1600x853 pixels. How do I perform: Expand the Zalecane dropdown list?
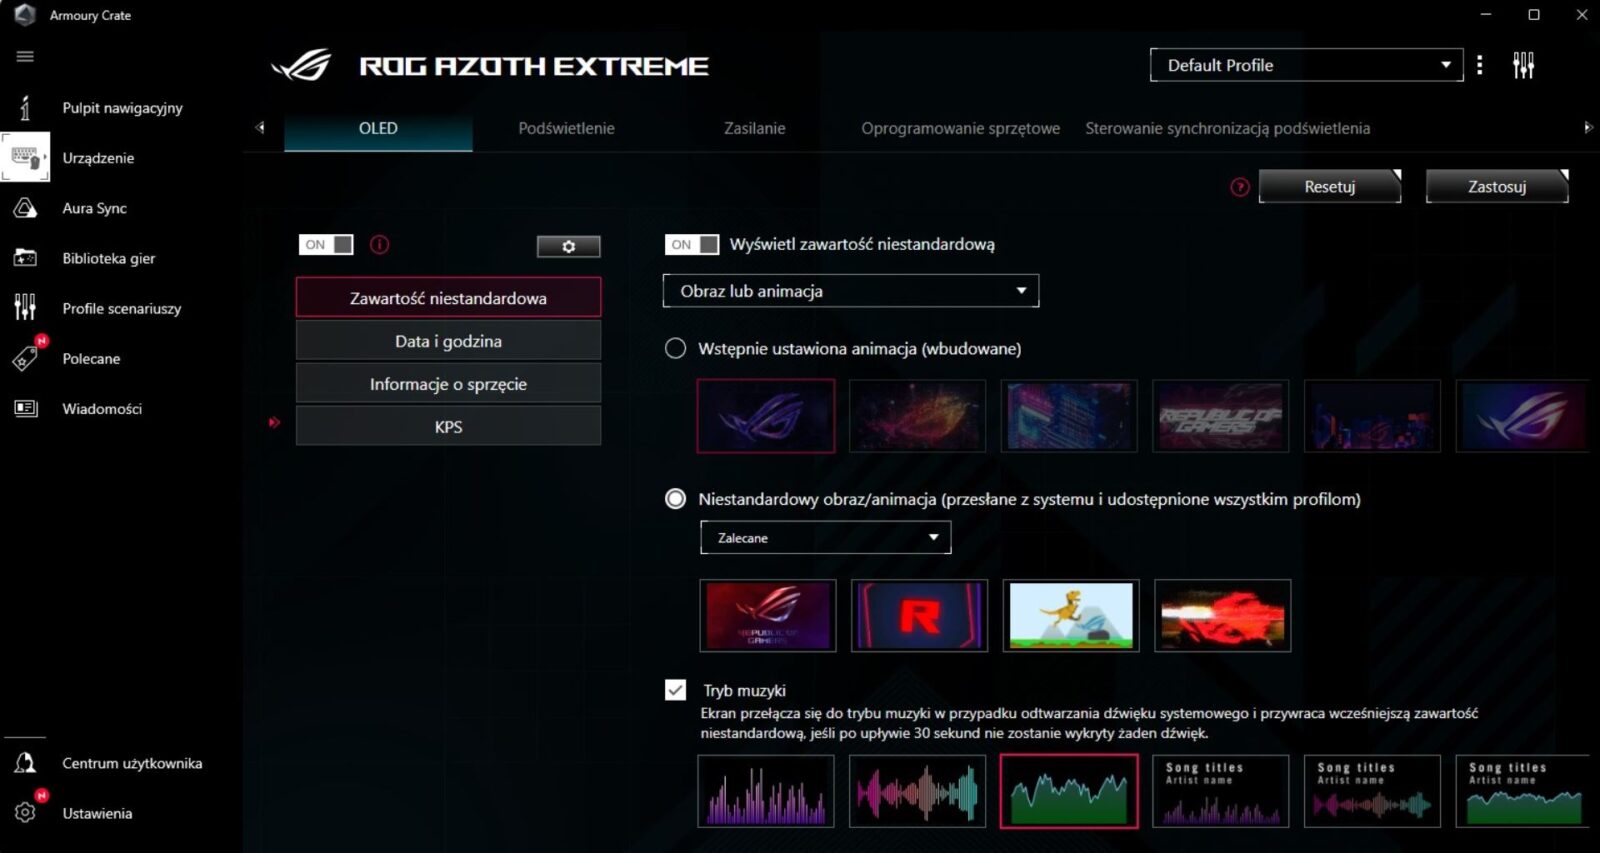[x=825, y=538]
